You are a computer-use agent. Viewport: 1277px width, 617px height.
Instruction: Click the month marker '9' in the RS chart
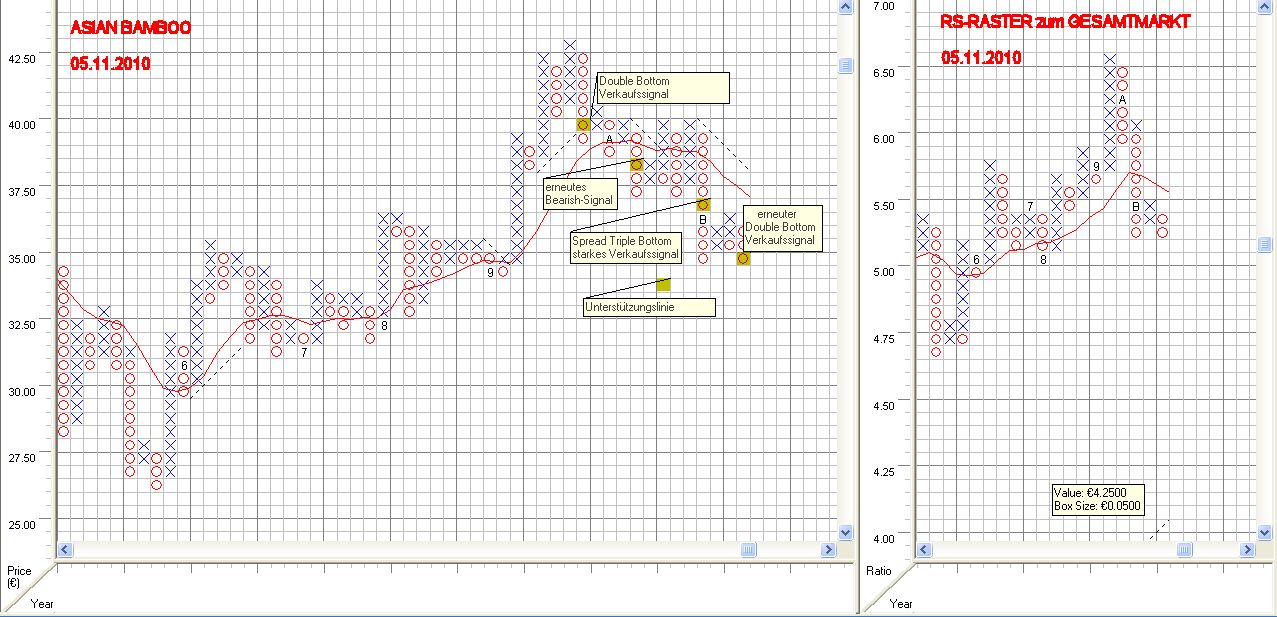point(1096,166)
